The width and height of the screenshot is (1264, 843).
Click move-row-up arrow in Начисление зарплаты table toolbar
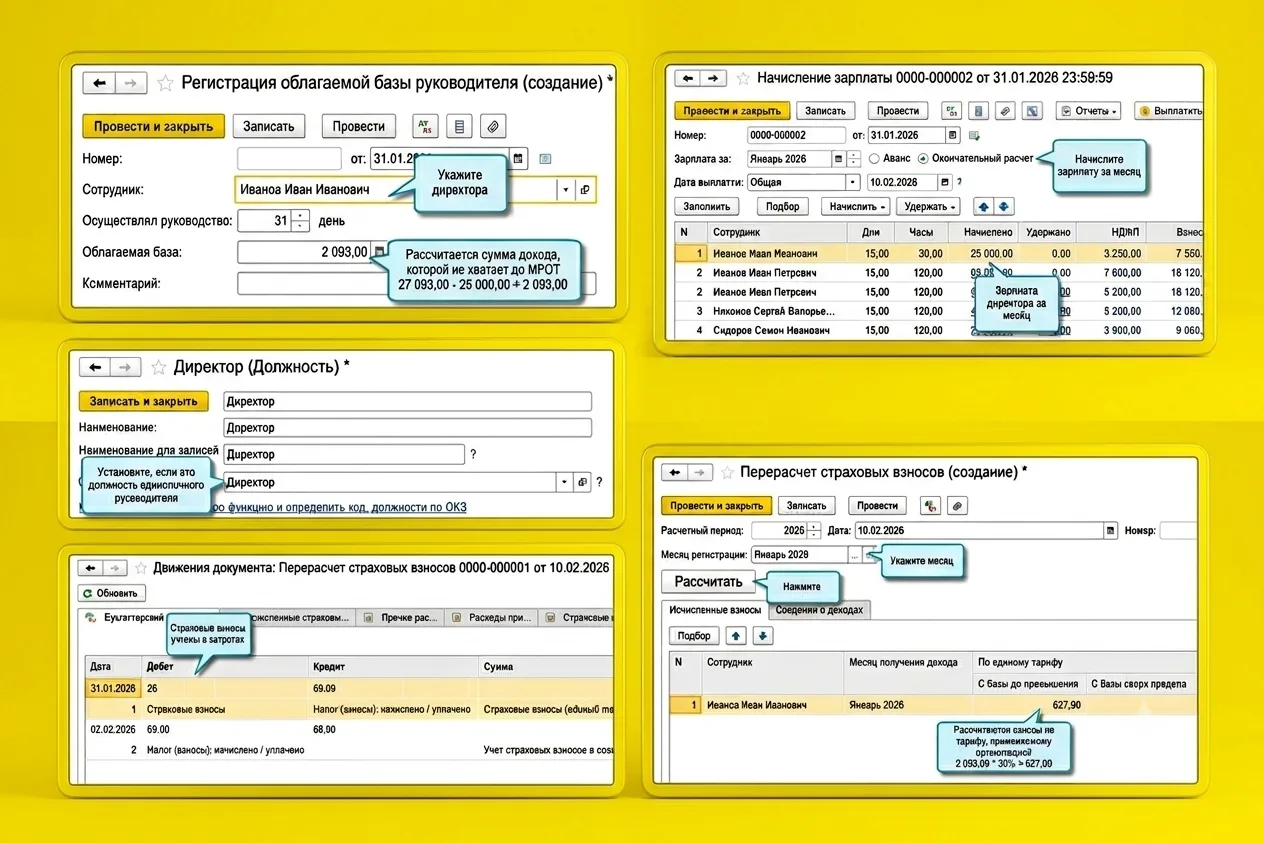coord(983,206)
